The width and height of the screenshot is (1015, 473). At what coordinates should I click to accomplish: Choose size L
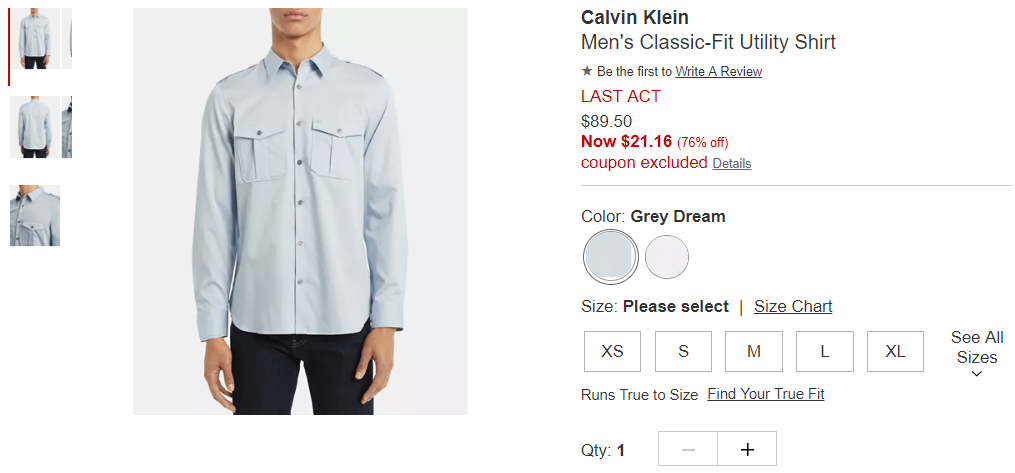[825, 351]
